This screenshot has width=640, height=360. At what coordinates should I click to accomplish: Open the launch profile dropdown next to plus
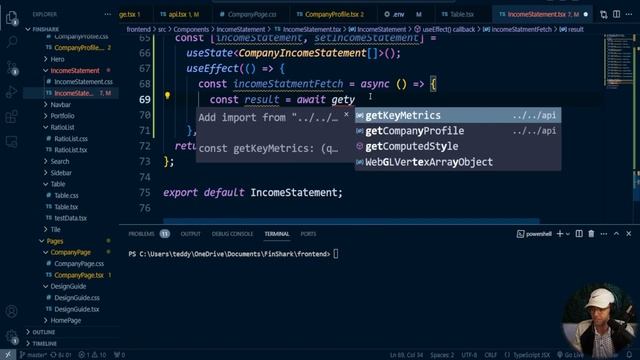coord(568,234)
